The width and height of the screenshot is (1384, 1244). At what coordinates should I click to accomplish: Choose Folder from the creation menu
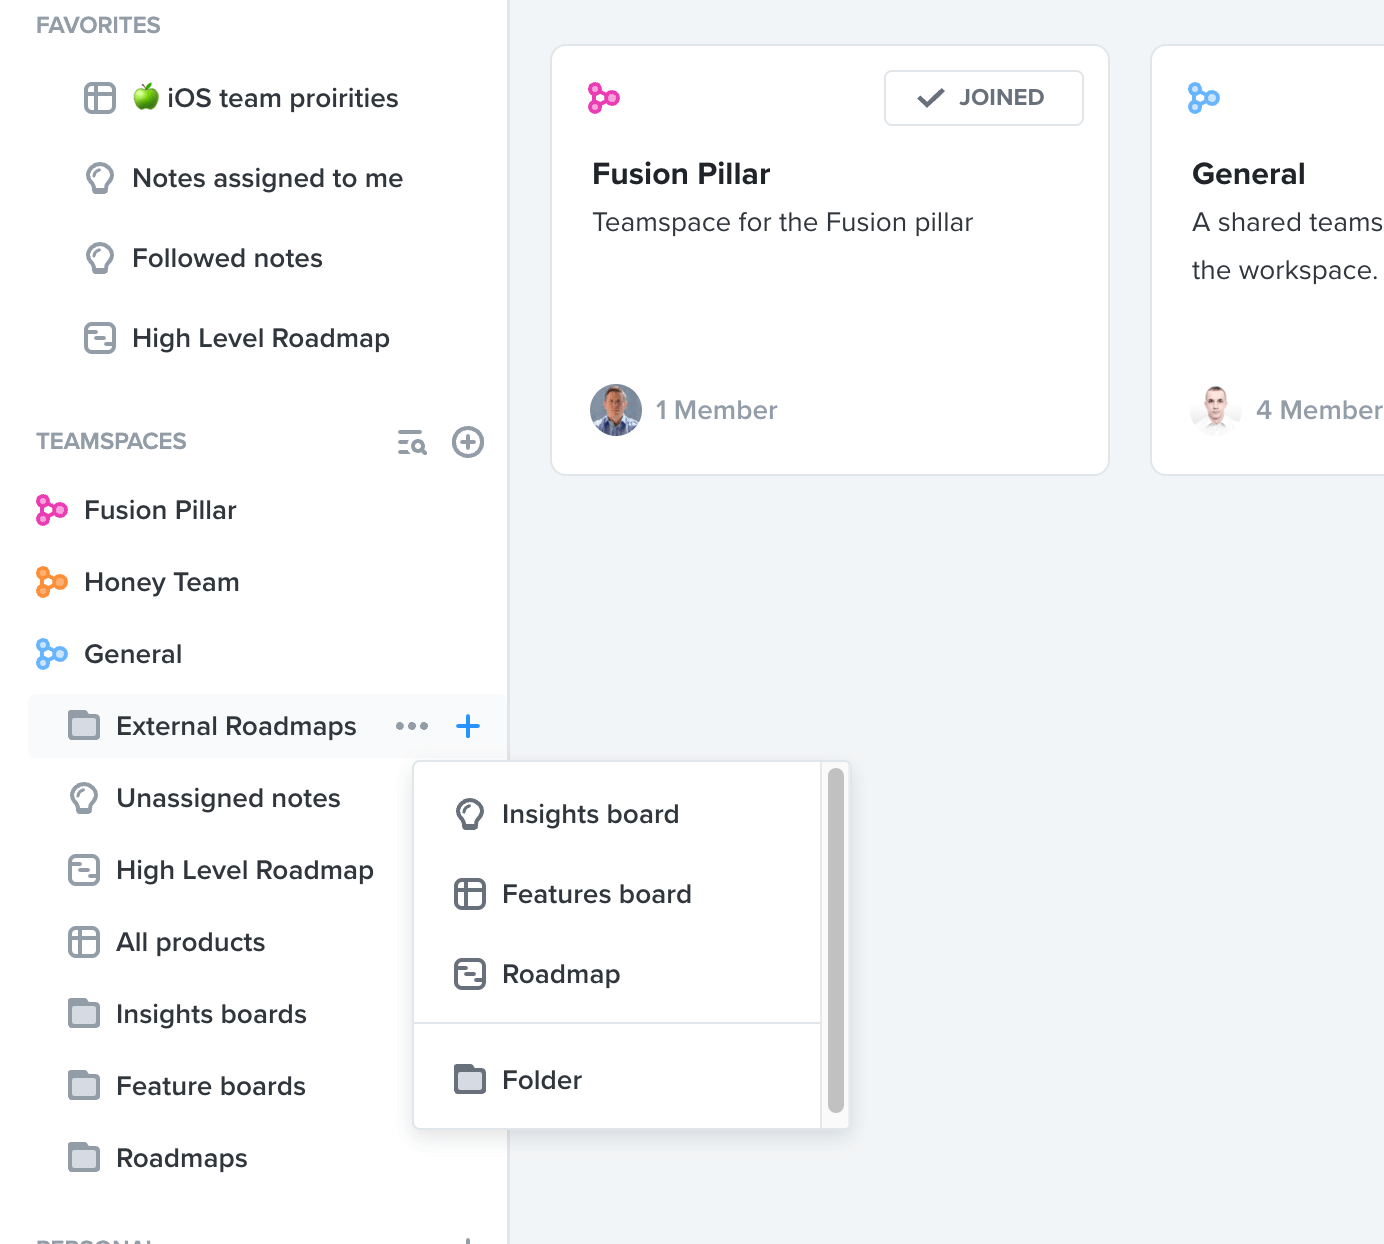coord(540,1079)
